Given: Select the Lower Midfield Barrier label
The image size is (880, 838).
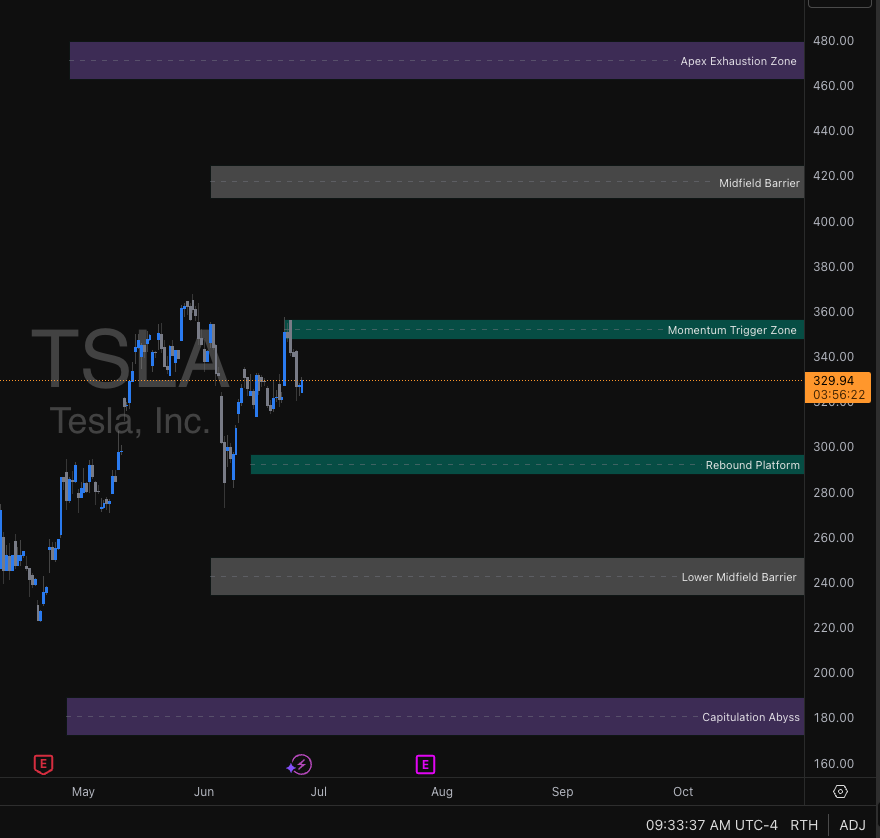Looking at the screenshot, I should (x=739, y=577).
